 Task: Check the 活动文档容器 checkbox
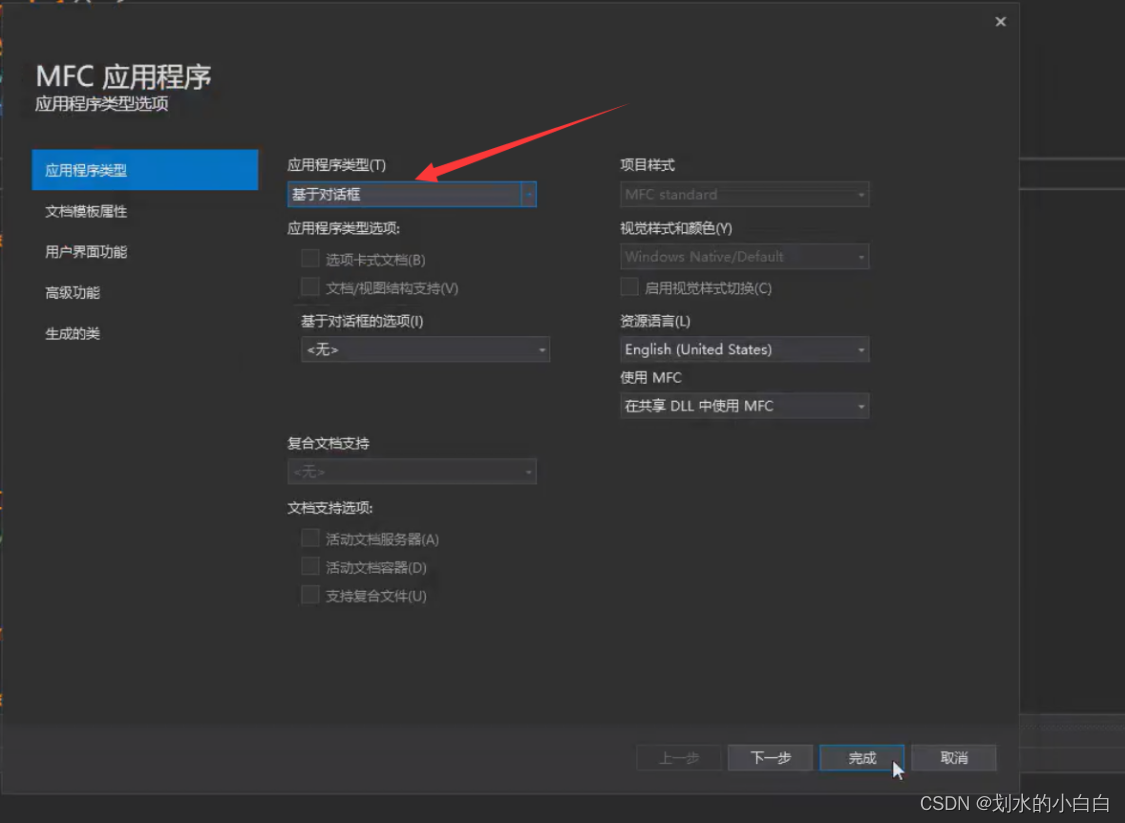tap(310, 567)
